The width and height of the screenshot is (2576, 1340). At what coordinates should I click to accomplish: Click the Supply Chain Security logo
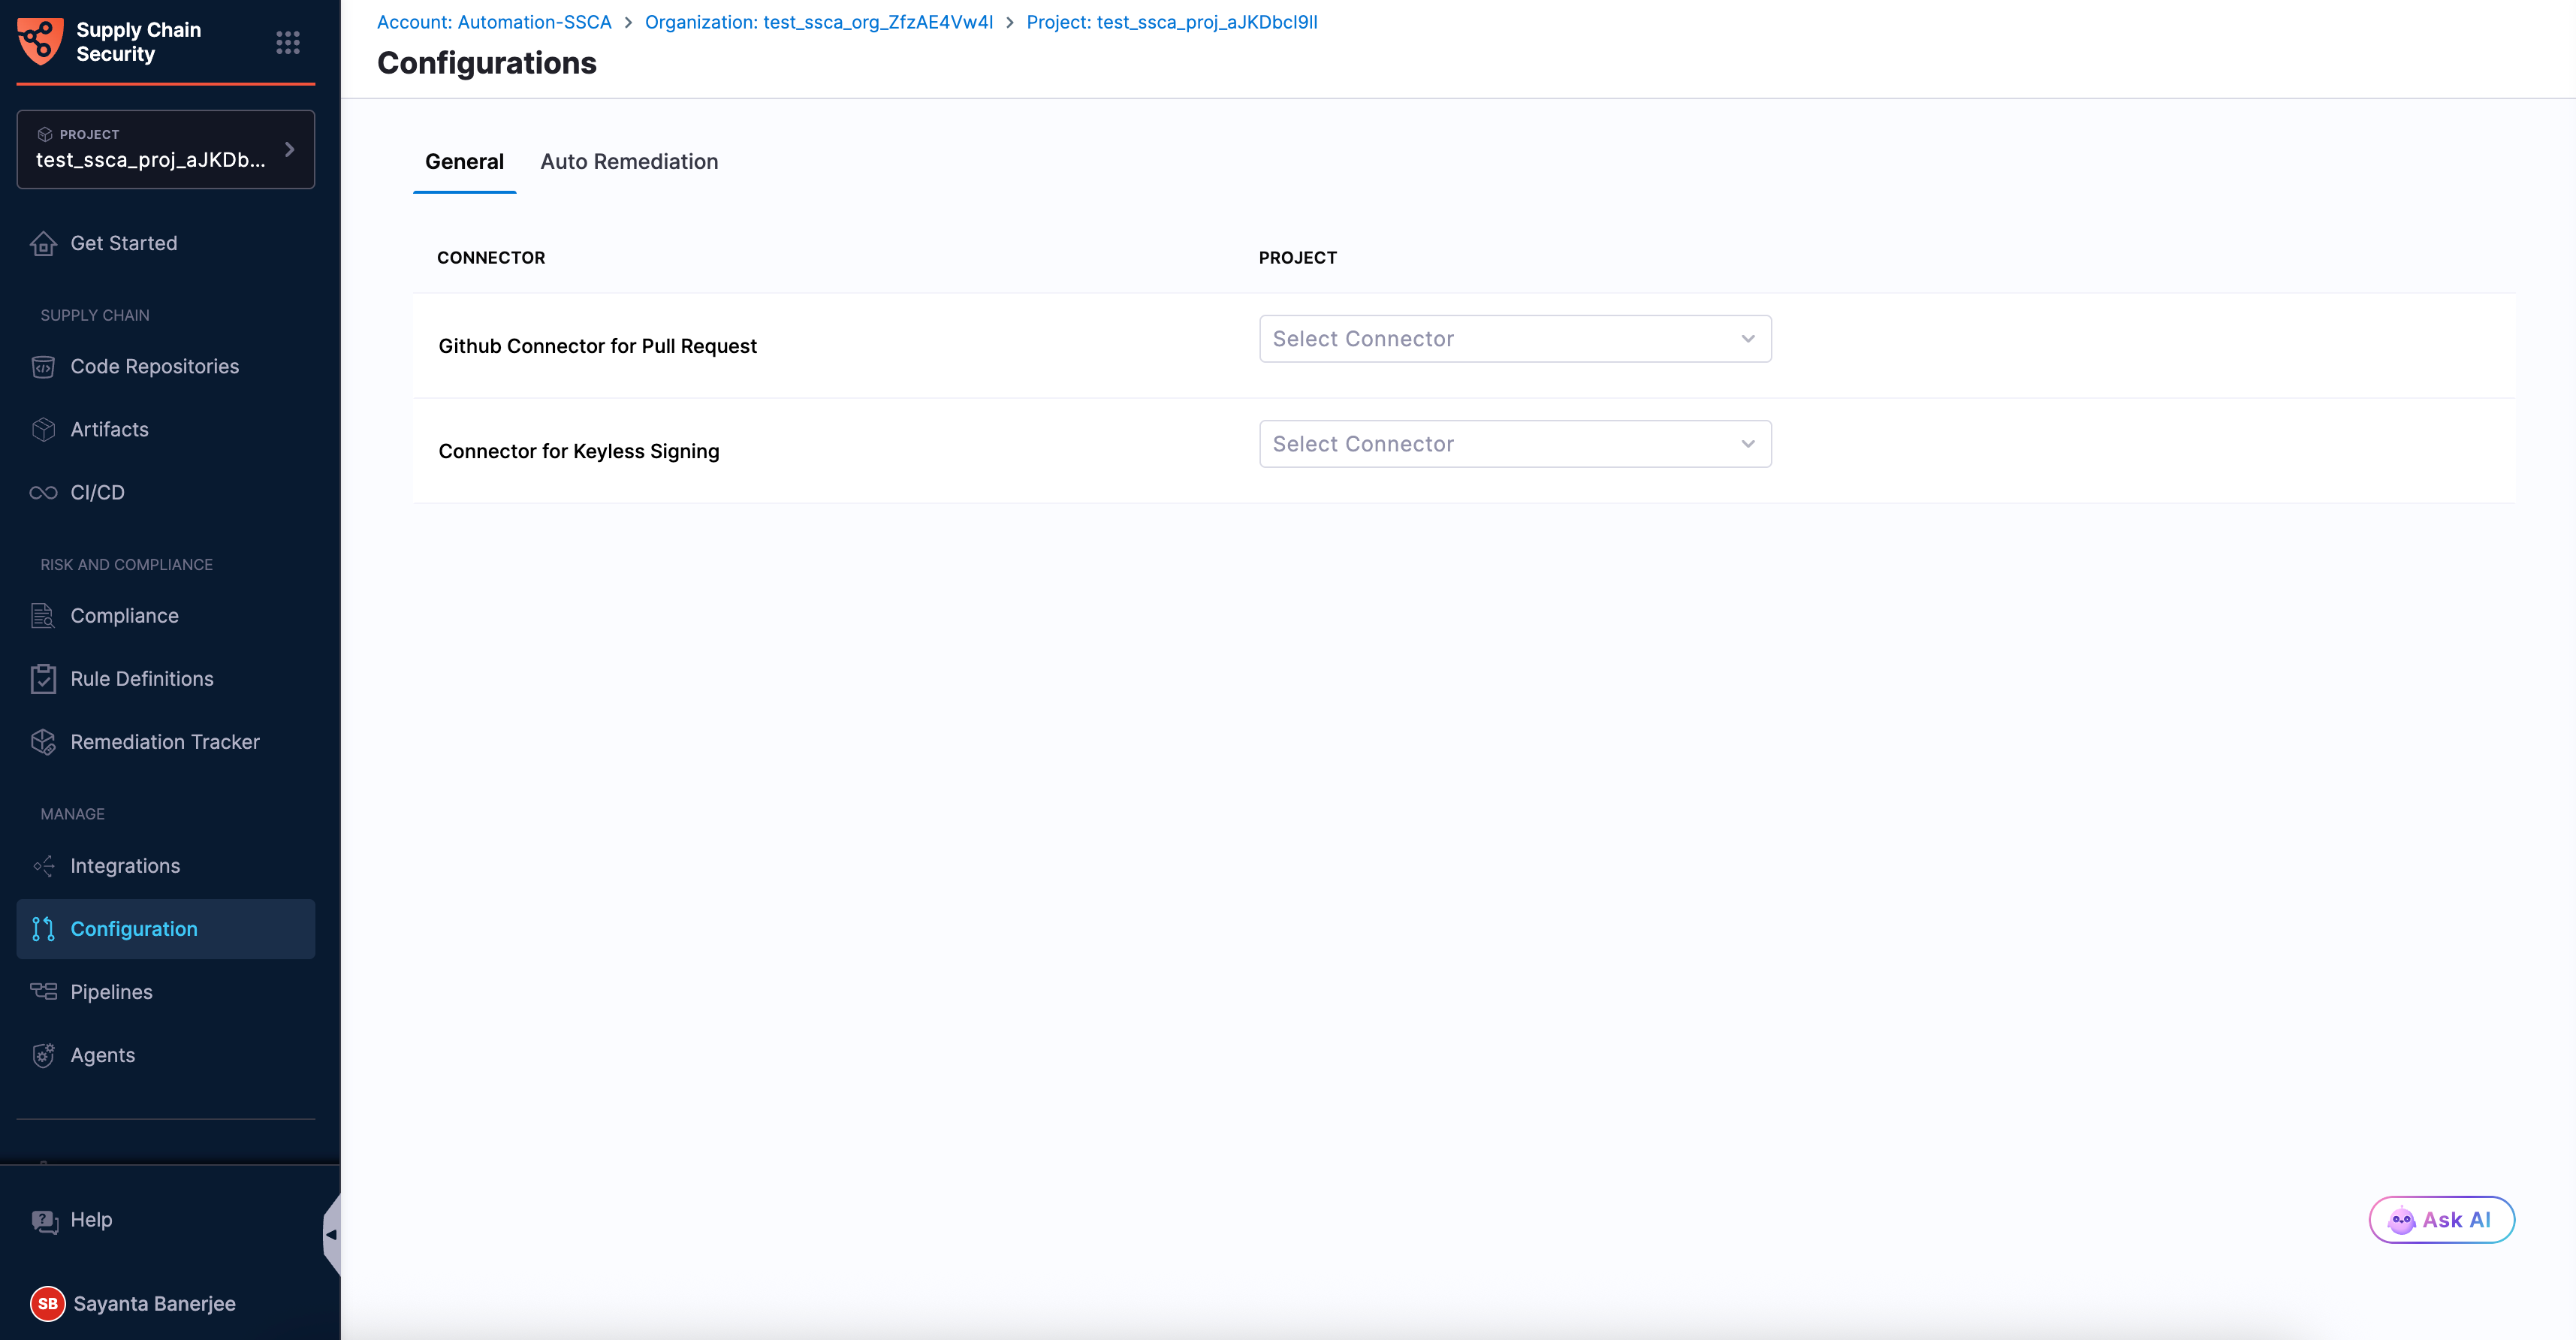(x=40, y=41)
